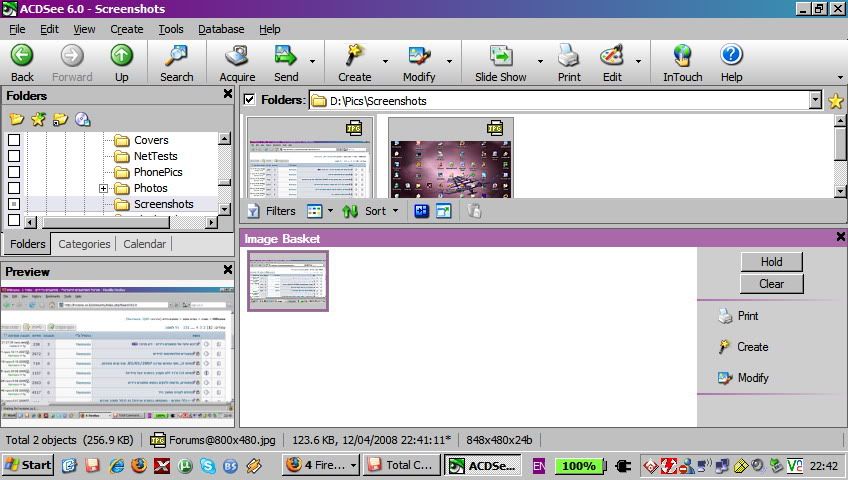
Task: Switch to the Categories tab
Action: pyautogui.click(x=84, y=244)
